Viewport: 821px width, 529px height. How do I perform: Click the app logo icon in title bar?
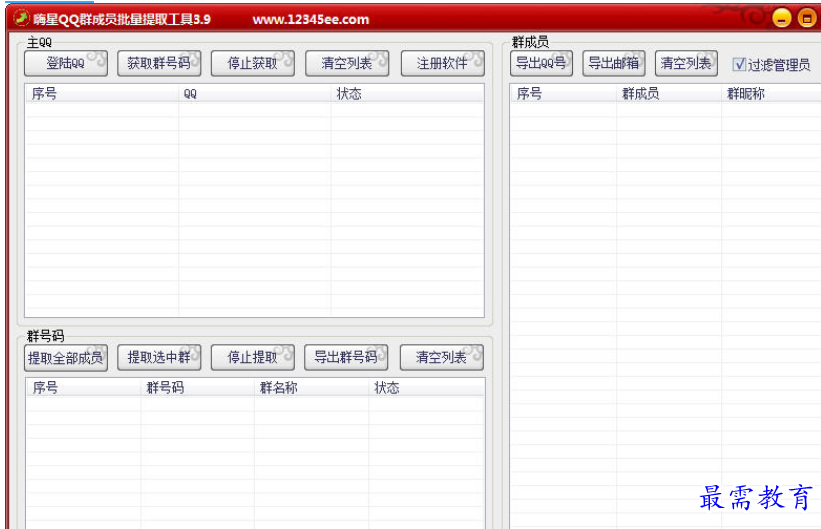tap(21, 18)
